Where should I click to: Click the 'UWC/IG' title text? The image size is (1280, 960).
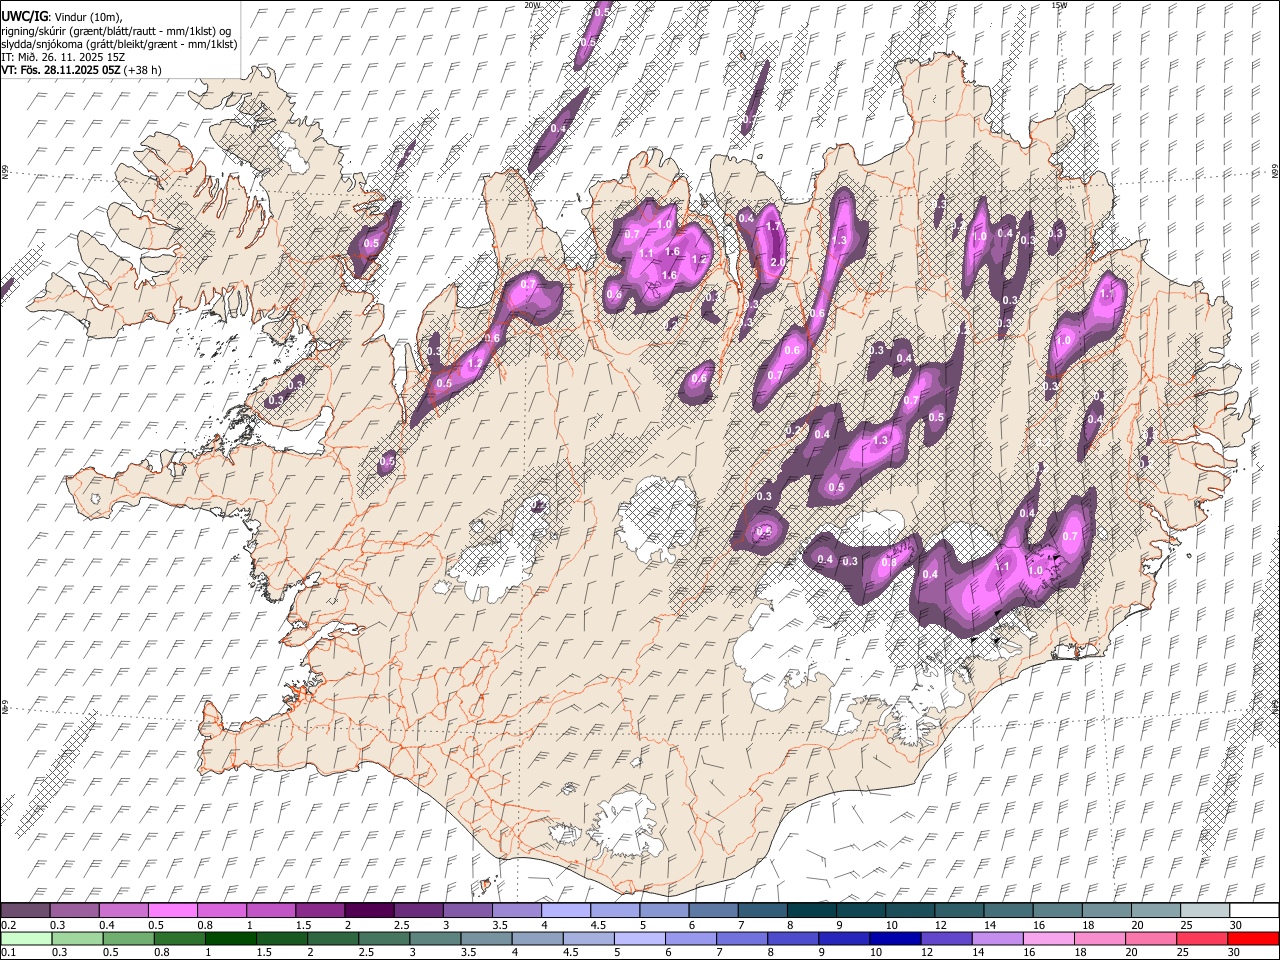[24, 16]
